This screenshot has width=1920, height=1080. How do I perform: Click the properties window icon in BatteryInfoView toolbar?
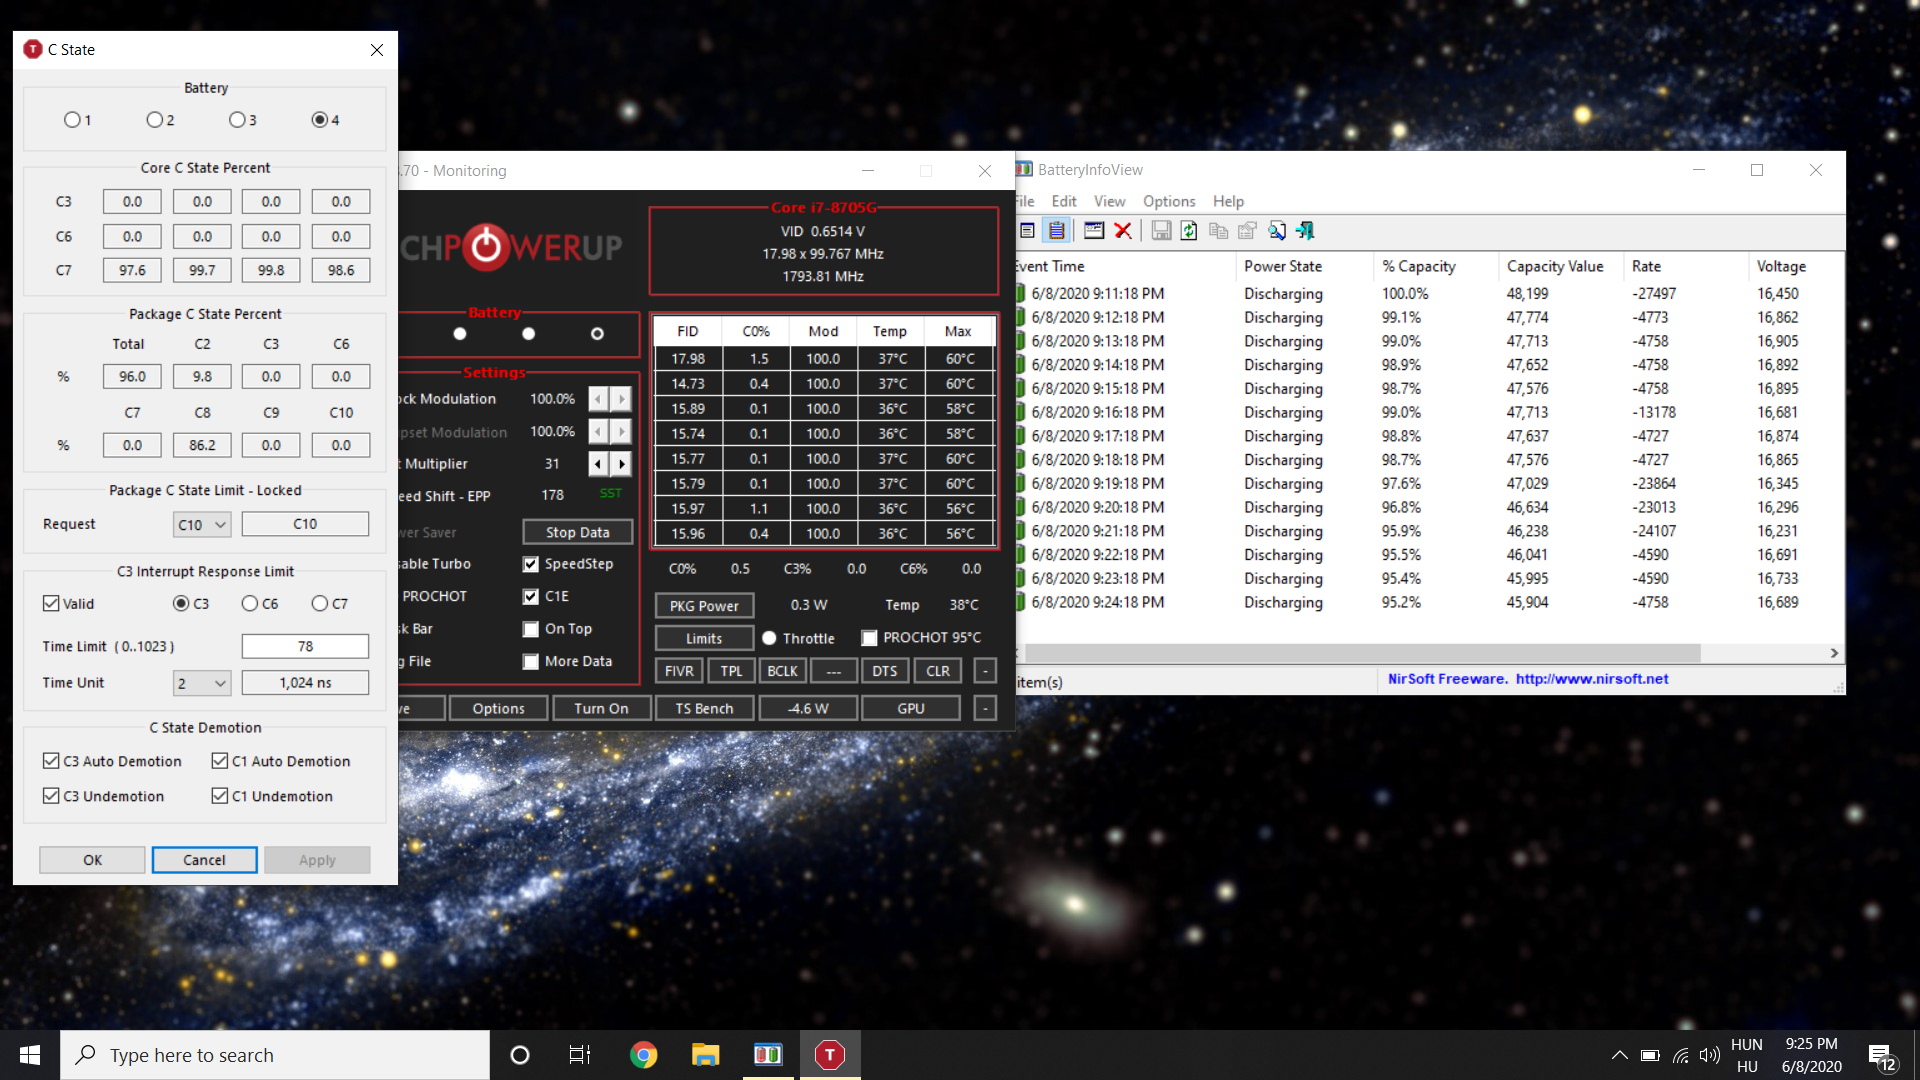point(1094,231)
